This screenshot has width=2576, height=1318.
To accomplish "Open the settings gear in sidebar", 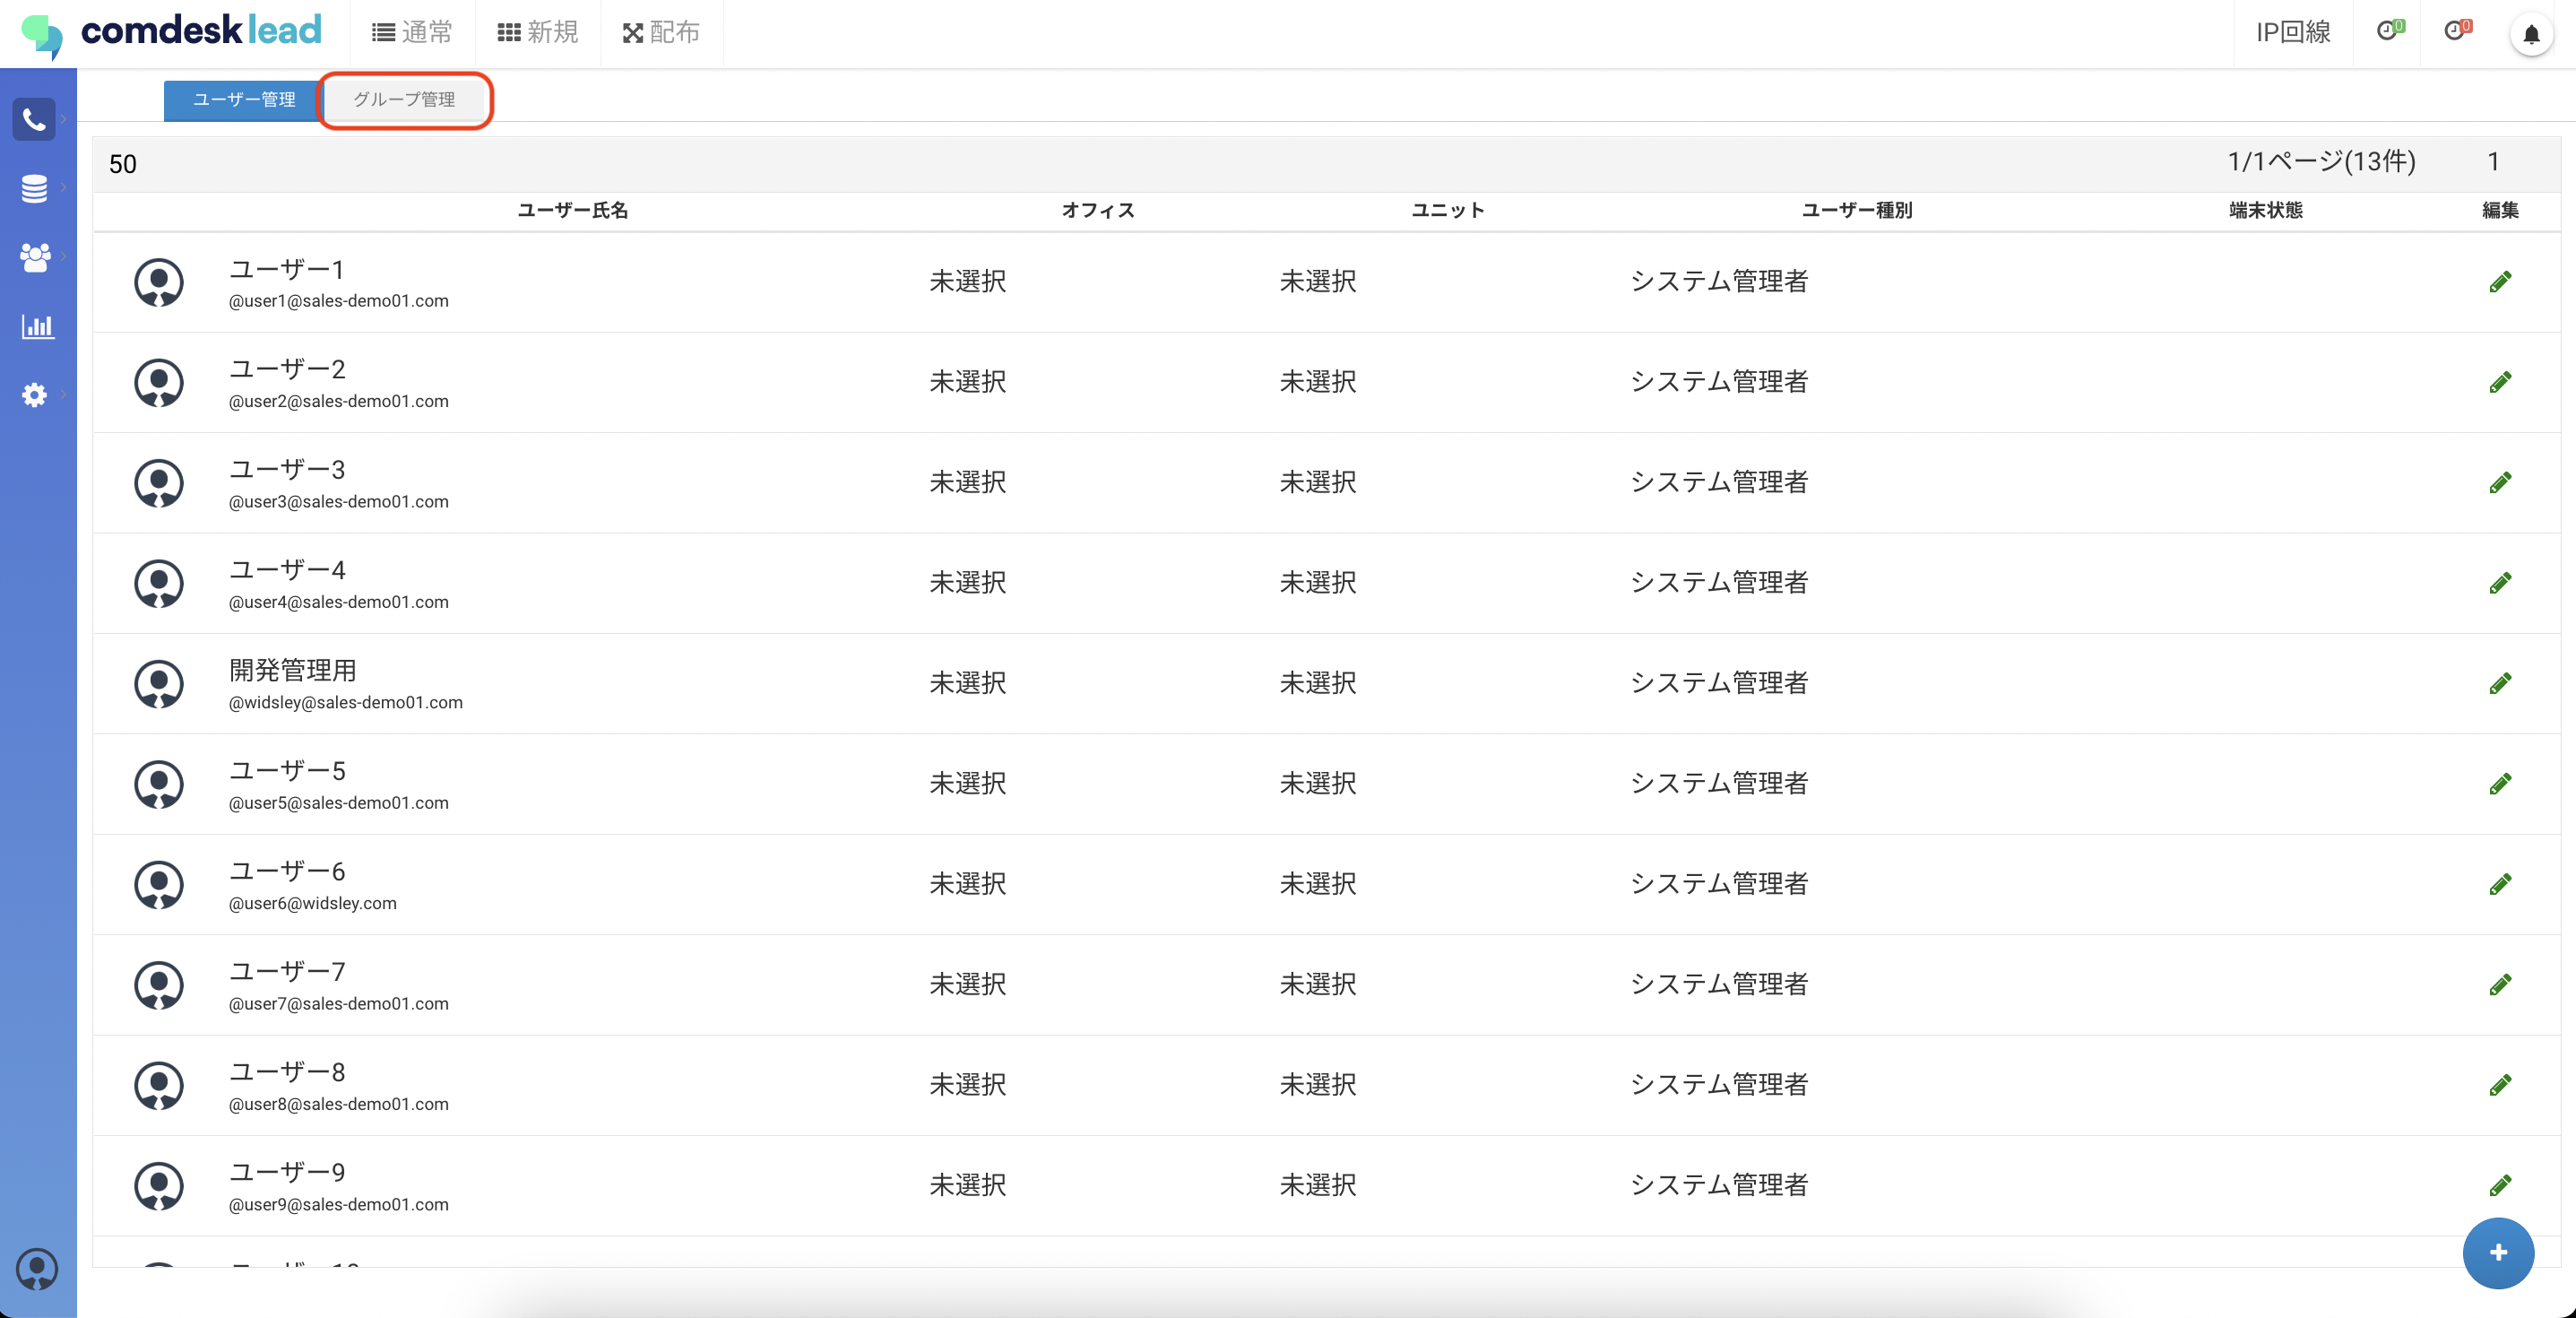I will 34,395.
